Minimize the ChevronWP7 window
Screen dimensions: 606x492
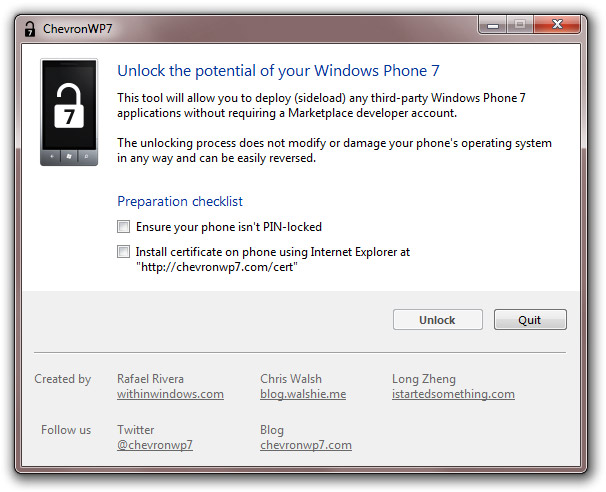click(x=493, y=25)
